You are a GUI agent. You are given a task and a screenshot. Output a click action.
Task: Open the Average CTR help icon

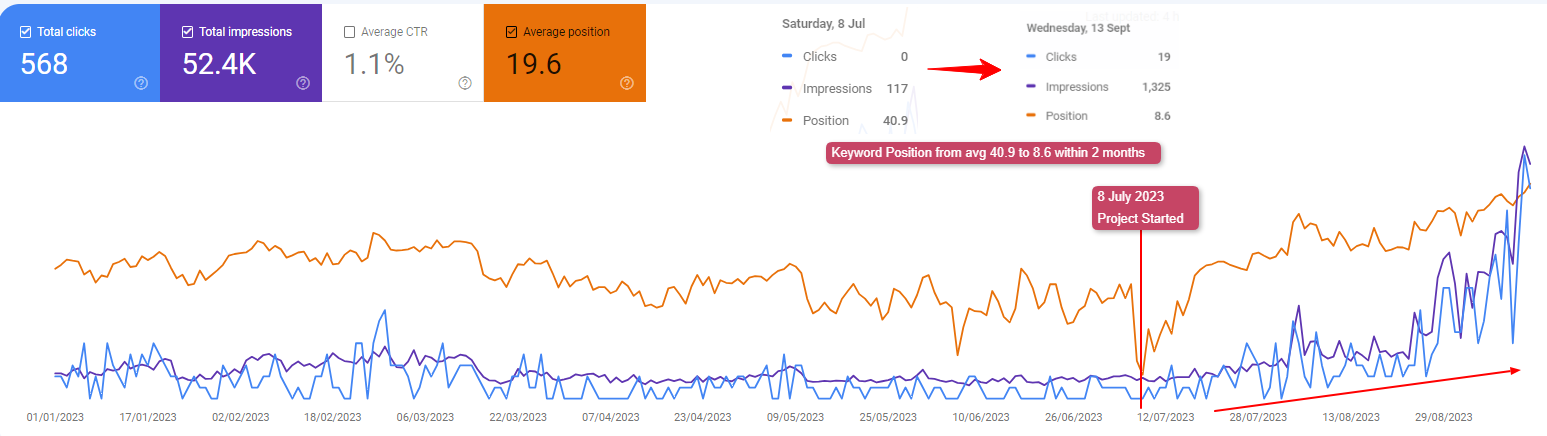[x=465, y=83]
